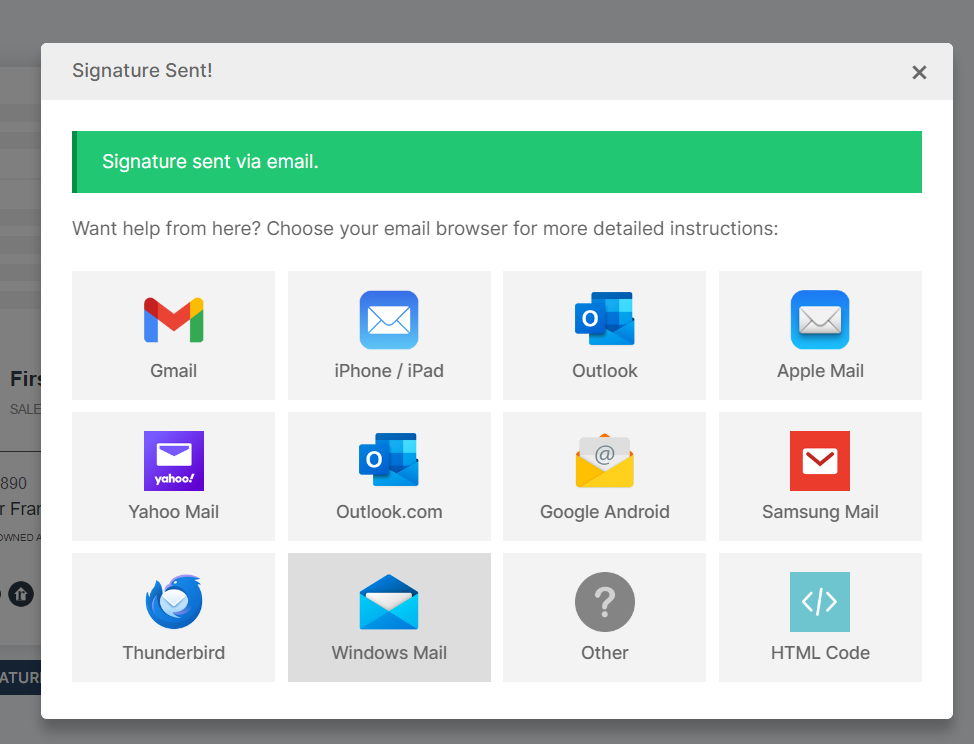Image resolution: width=974 pixels, height=744 pixels.
Task: Select the Windows Mail envelope icon
Action: [389, 602]
